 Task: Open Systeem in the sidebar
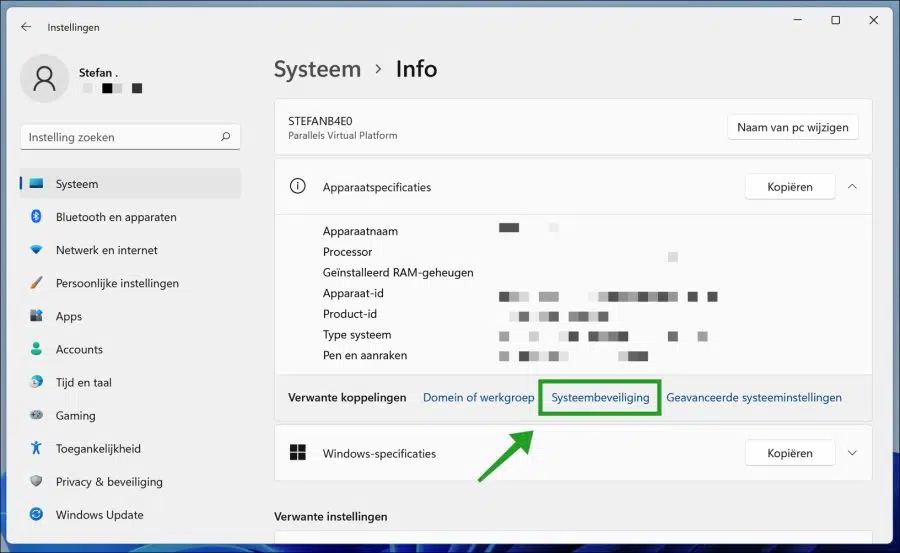[x=131, y=184]
